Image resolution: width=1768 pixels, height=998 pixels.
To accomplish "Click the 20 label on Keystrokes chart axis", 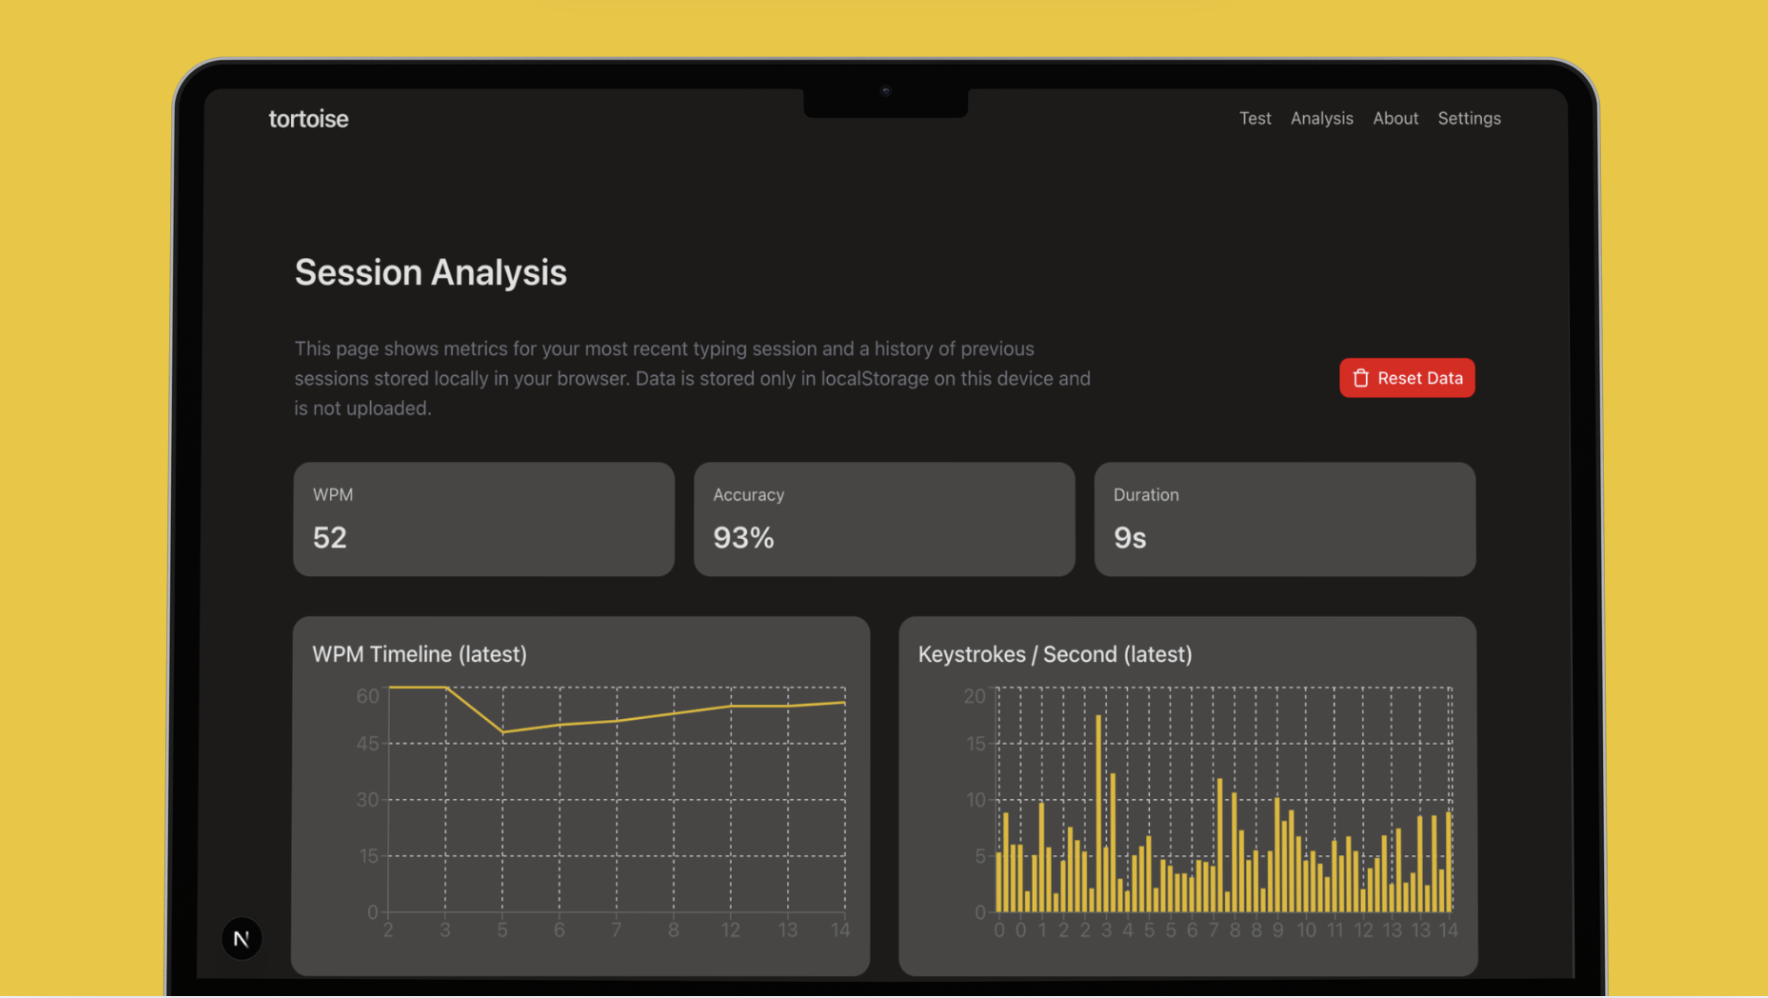I will point(974,696).
